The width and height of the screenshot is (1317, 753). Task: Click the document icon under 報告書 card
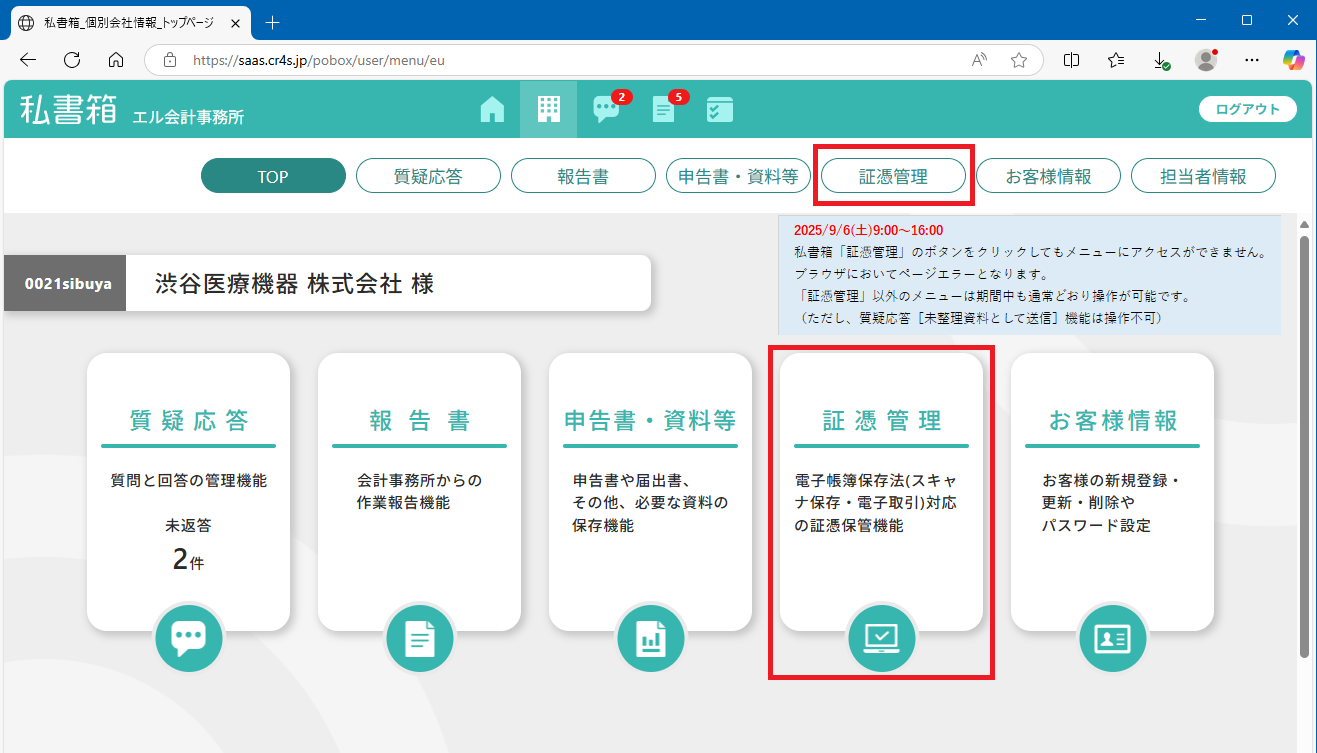pos(420,637)
